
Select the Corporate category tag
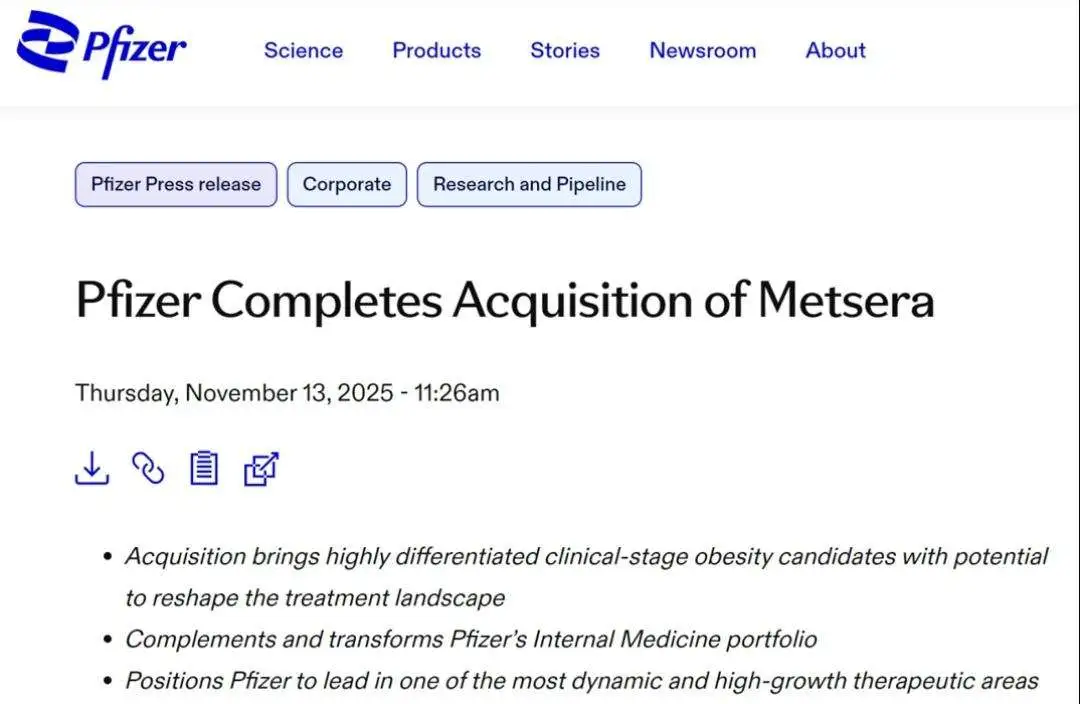(347, 185)
